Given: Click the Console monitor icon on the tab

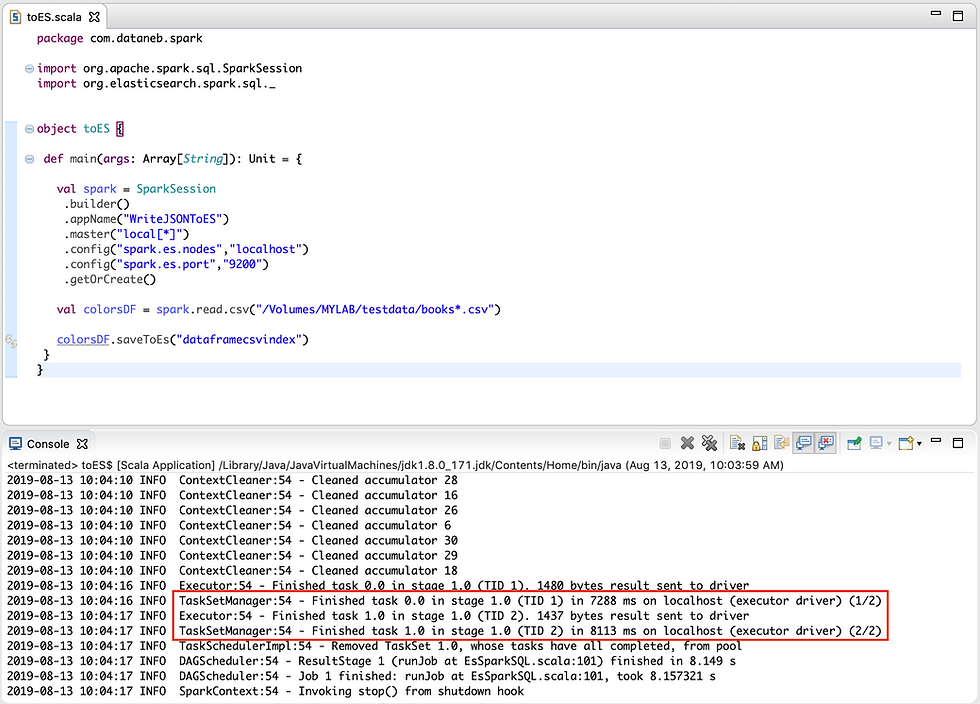Looking at the screenshot, I should tap(16, 444).
